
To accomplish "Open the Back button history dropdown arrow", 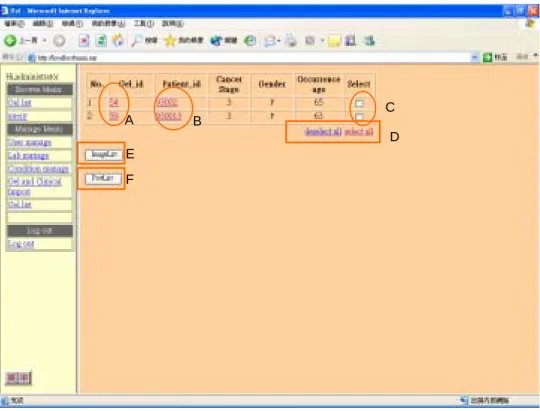I will click(x=44, y=41).
